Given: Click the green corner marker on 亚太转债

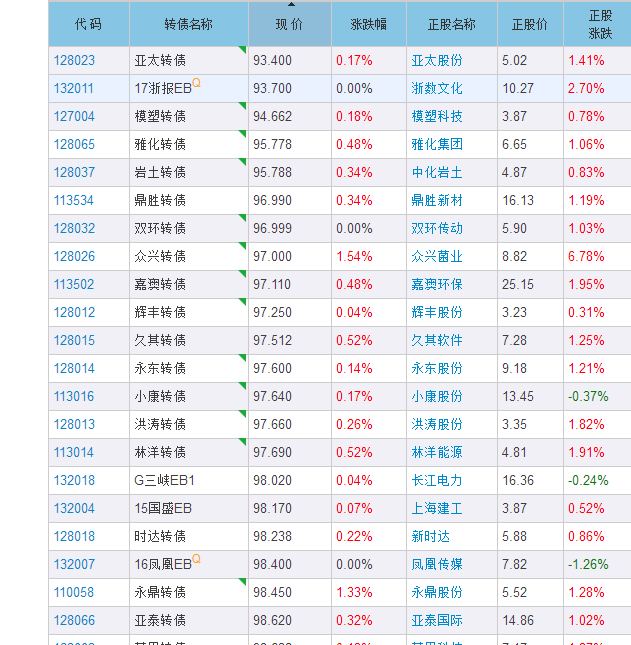Looking at the screenshot, I should point(243,49).
